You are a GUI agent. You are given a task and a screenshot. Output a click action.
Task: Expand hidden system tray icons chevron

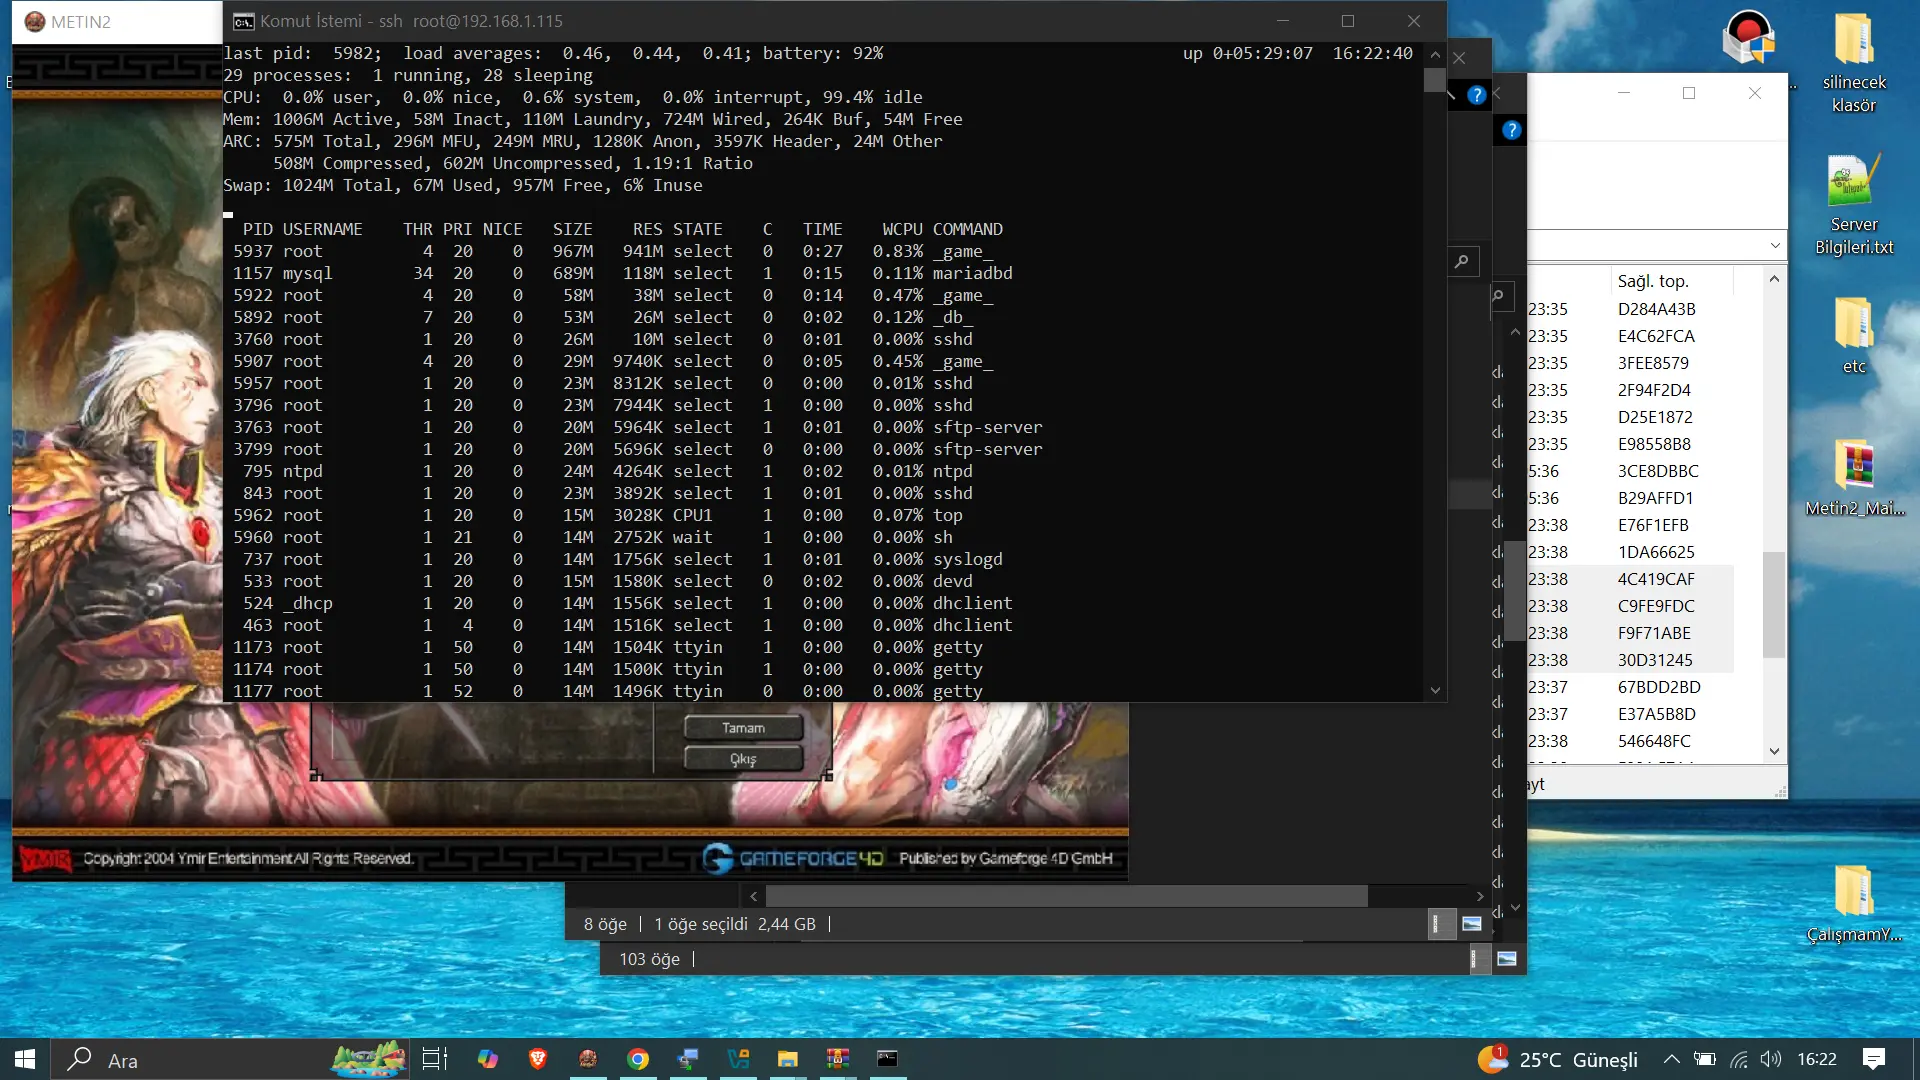click(1671, 1059)
